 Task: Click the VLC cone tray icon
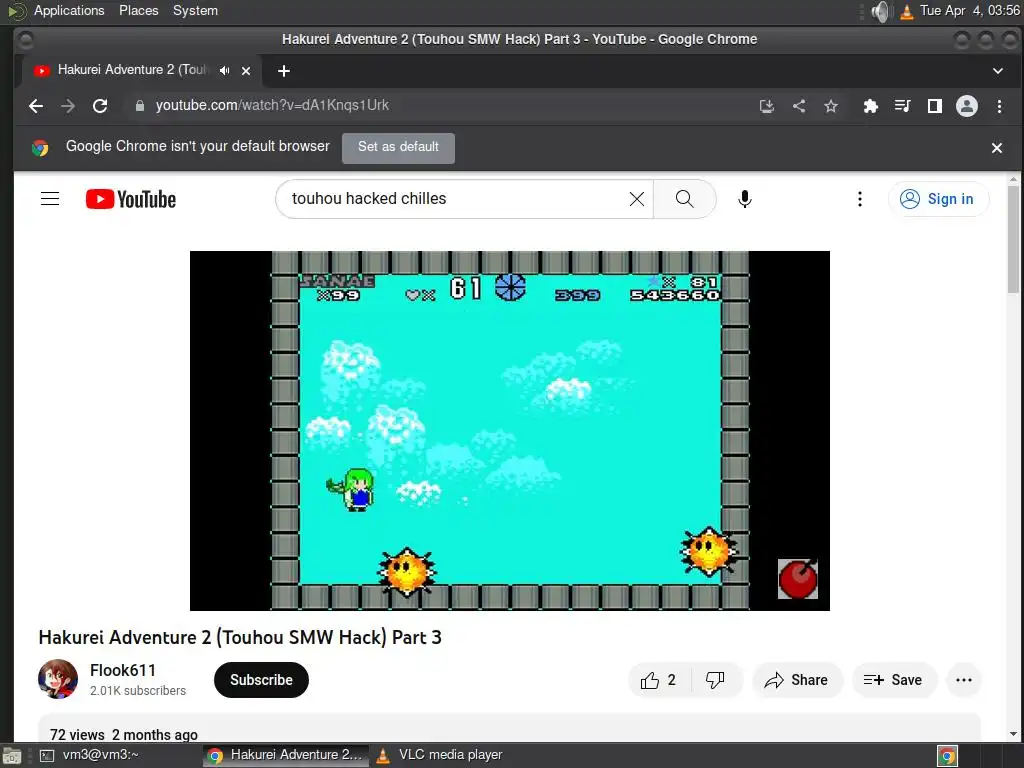tap(906, 11)
